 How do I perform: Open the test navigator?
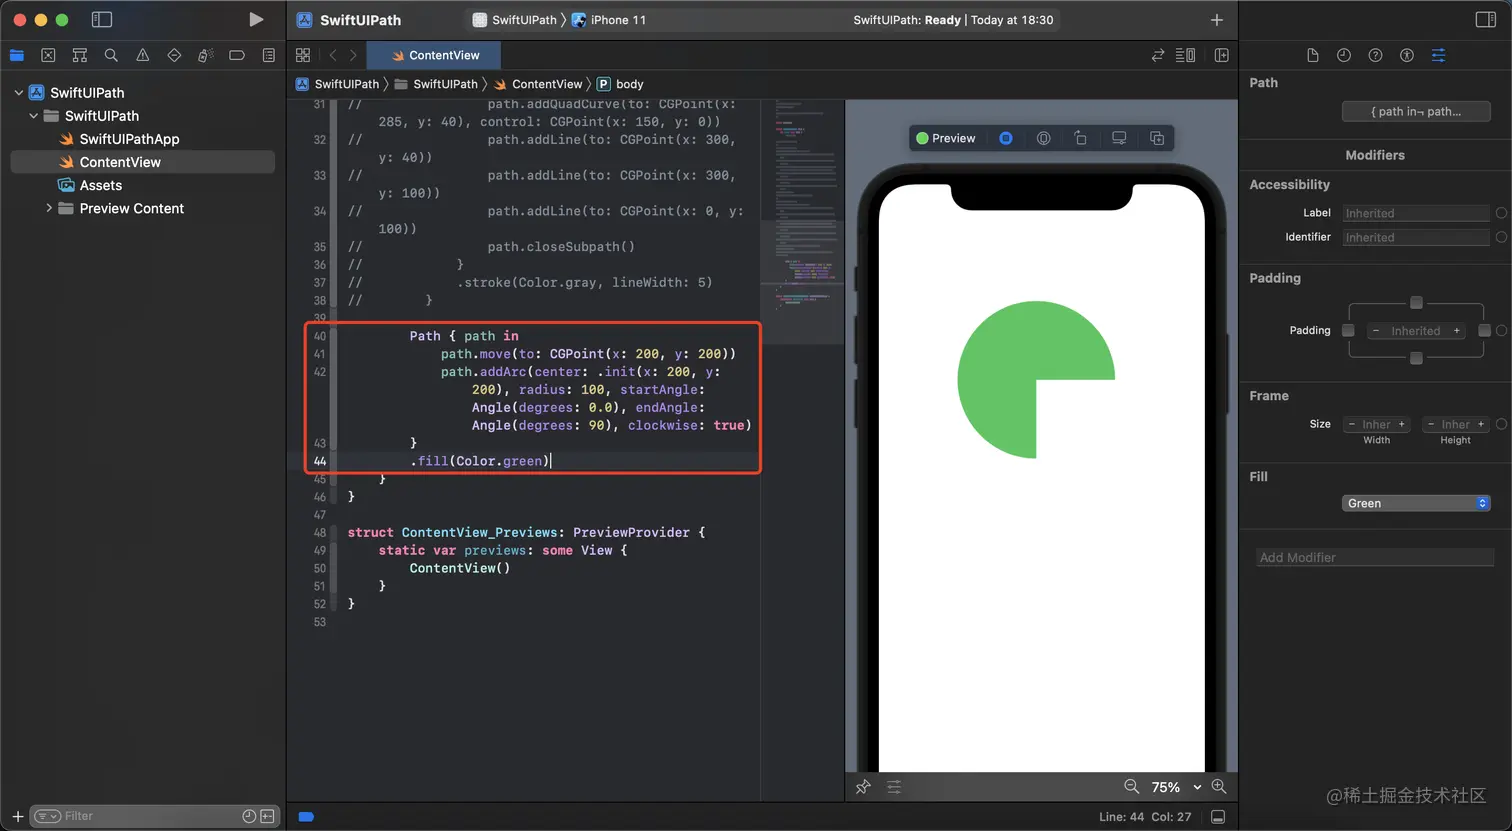pos(174,55)
